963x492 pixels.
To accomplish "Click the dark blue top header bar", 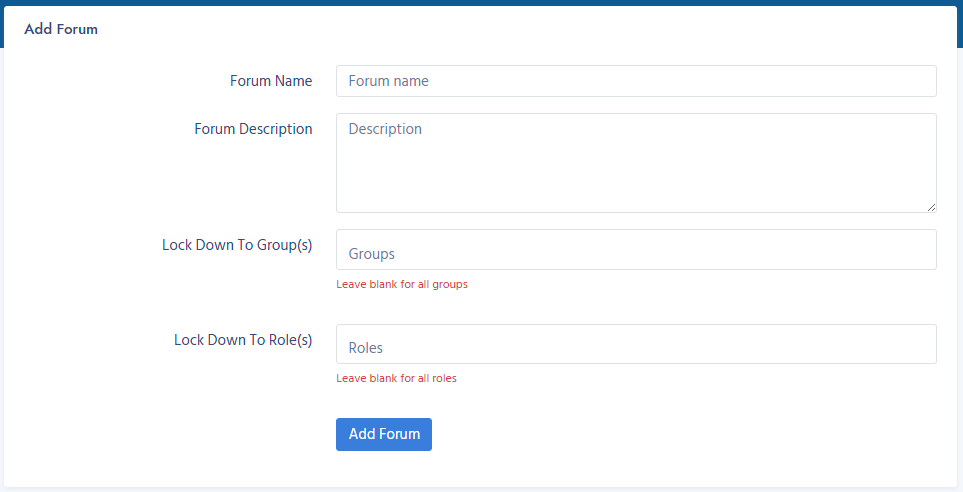I will (480, 2).
